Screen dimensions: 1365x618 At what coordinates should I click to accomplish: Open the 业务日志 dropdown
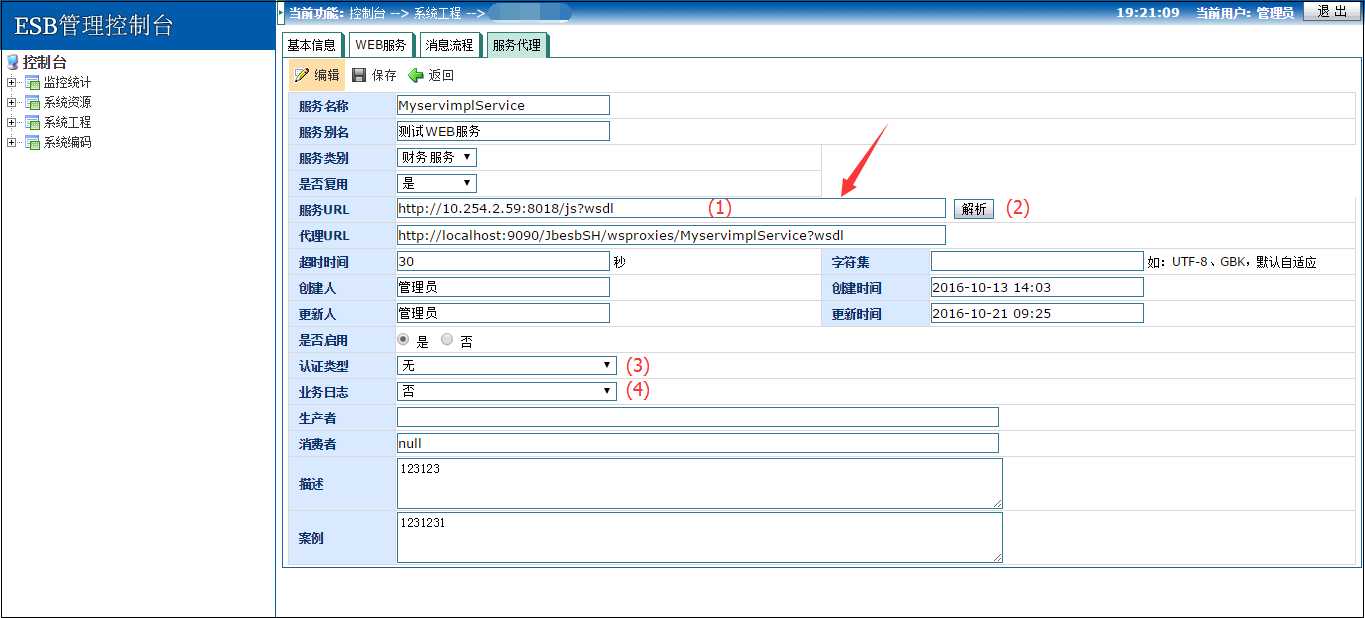[x=507, y=391]
